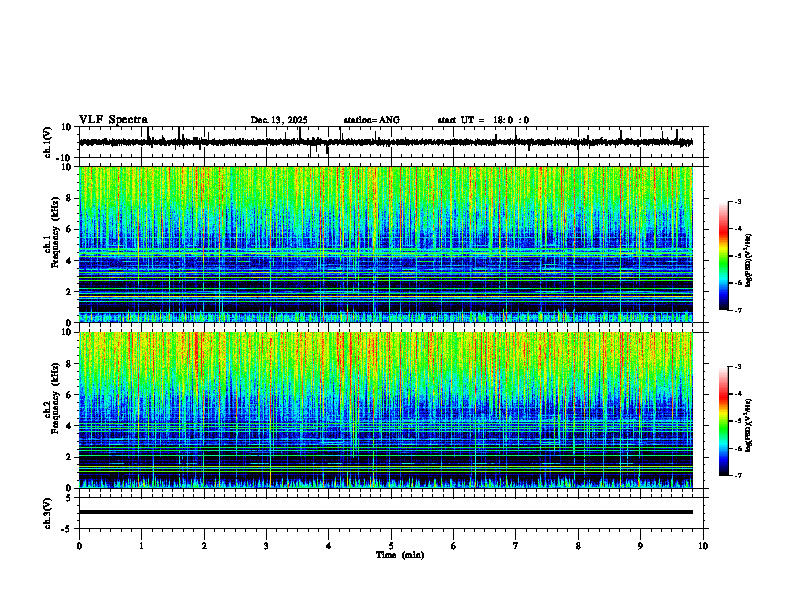792x612 pixels.
Task: Click the 'start UT = 18:0 :0' text
Action: (x=483, y=120)
